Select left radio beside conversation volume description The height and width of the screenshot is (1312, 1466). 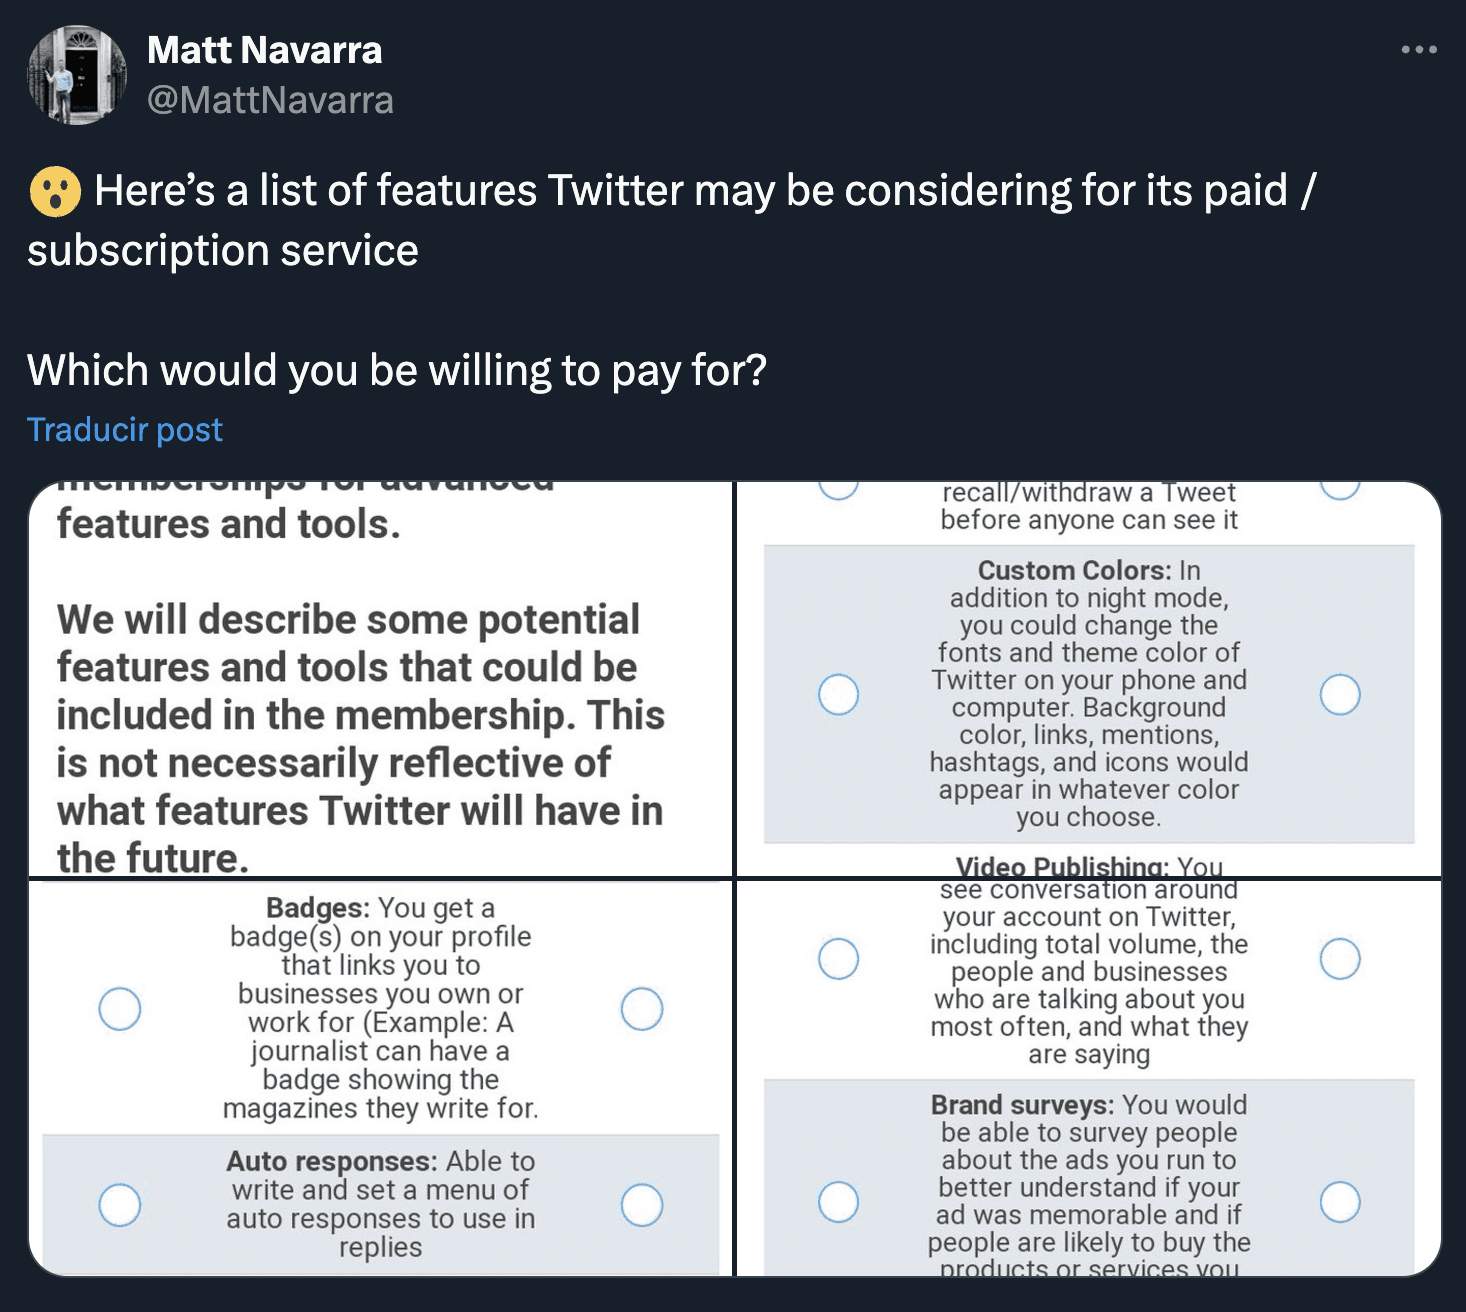click(838, 958)
